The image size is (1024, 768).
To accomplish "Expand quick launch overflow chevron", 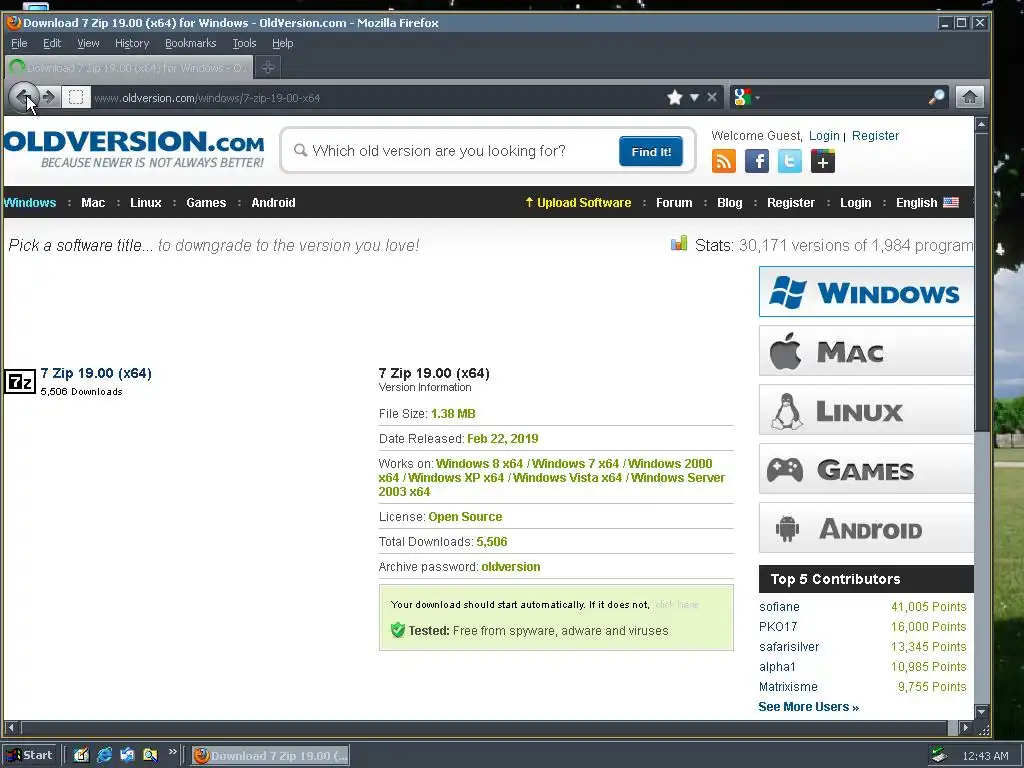I will (x=172, y=752).
